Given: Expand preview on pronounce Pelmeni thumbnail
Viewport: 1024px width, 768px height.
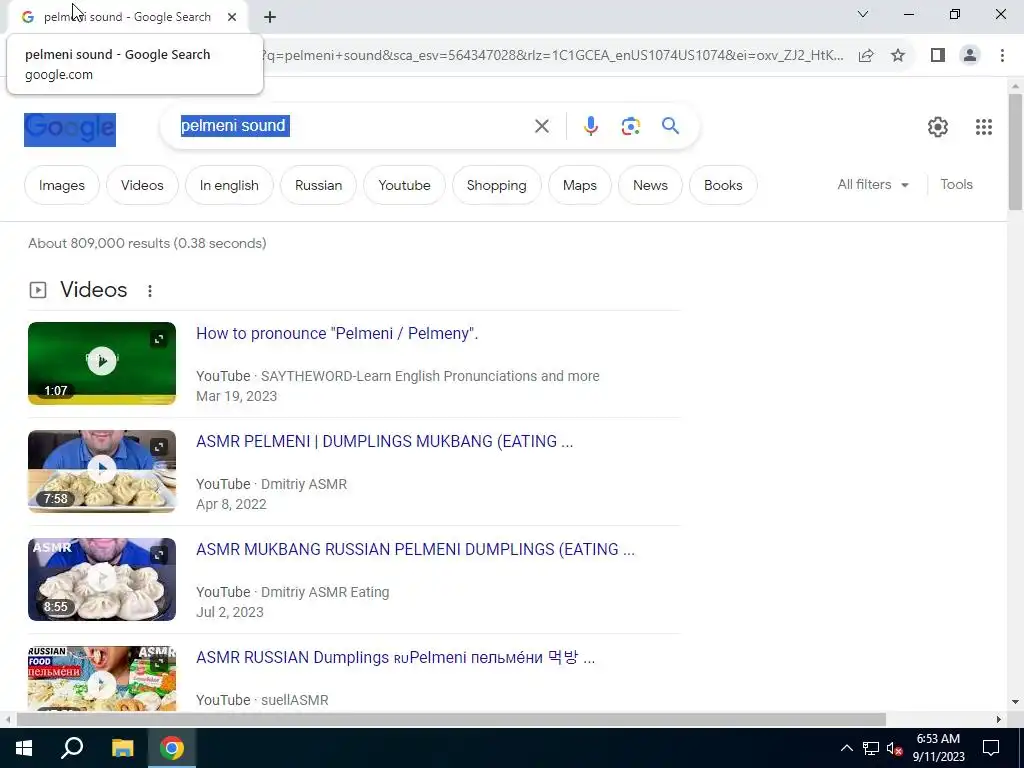Looking at the screenshot, I should pyautogui.click(x=159, y=339).
